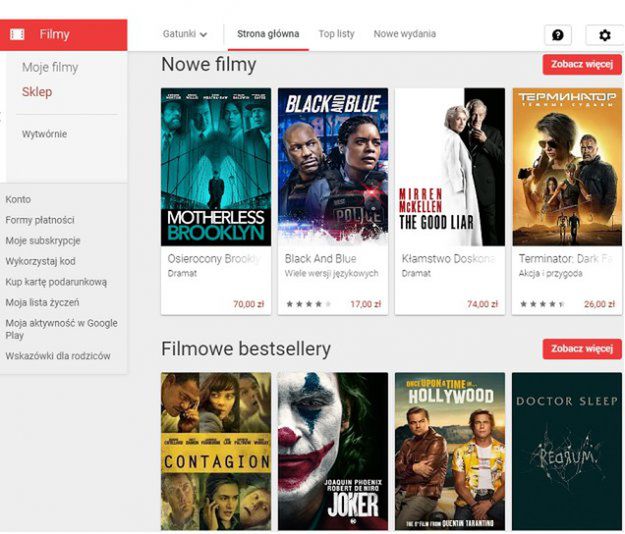Viewport: 625px width, 534px height.
Task: Click Dramat under Kłamstwo Doskonałe
Action: coord(416,274)
